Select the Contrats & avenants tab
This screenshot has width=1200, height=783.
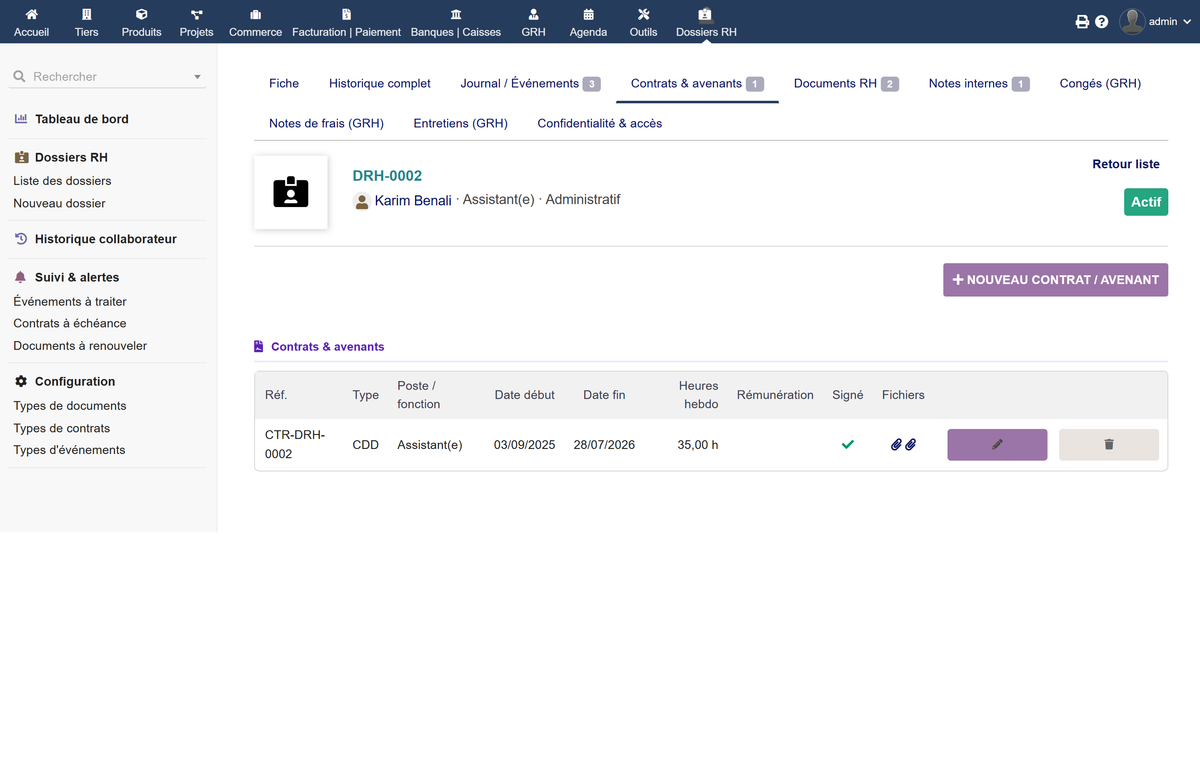[697, 83]
